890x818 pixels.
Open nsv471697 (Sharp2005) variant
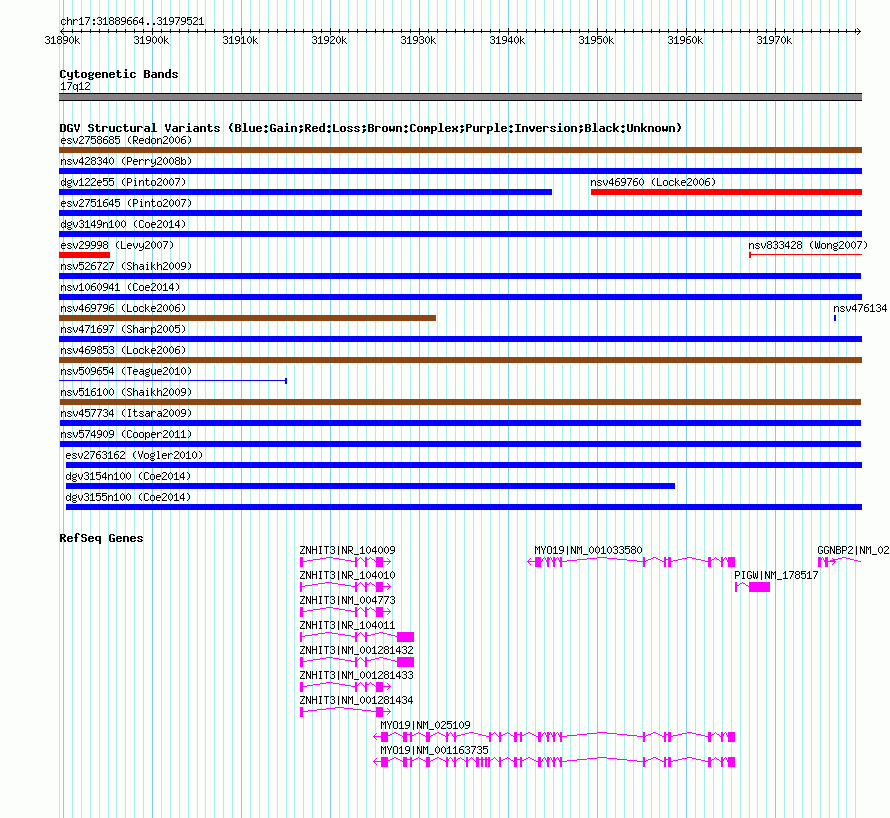point(460,339)
